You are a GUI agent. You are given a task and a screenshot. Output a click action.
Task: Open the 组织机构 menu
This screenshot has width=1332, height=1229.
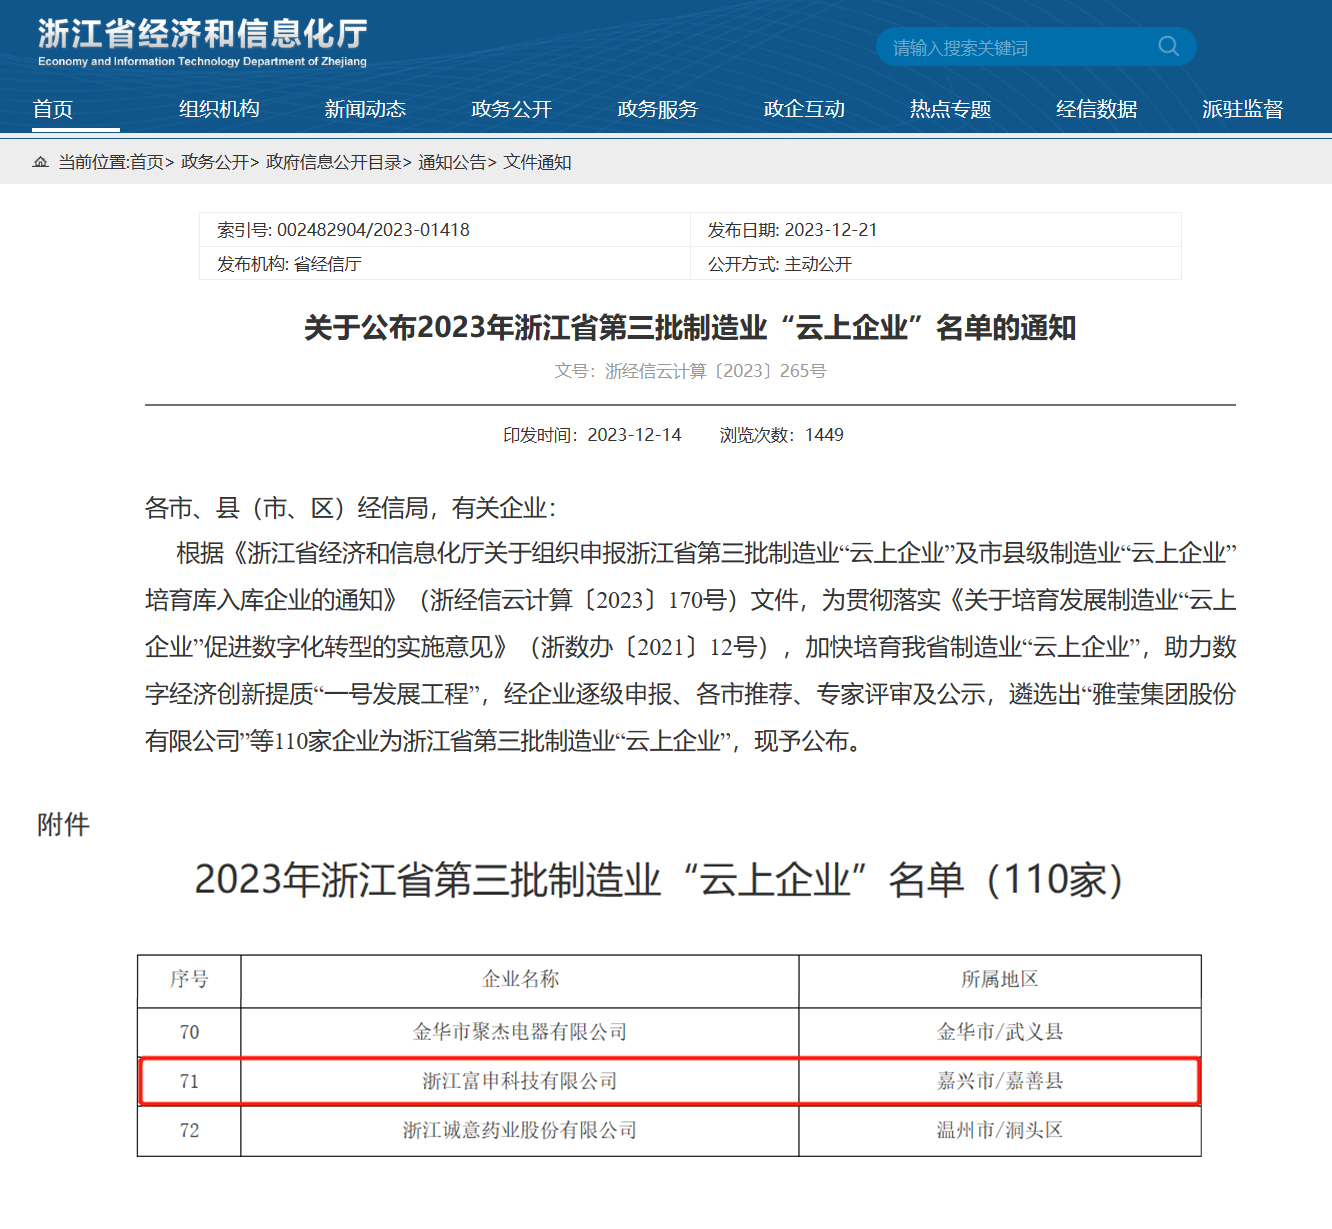(x=219, y=109)
